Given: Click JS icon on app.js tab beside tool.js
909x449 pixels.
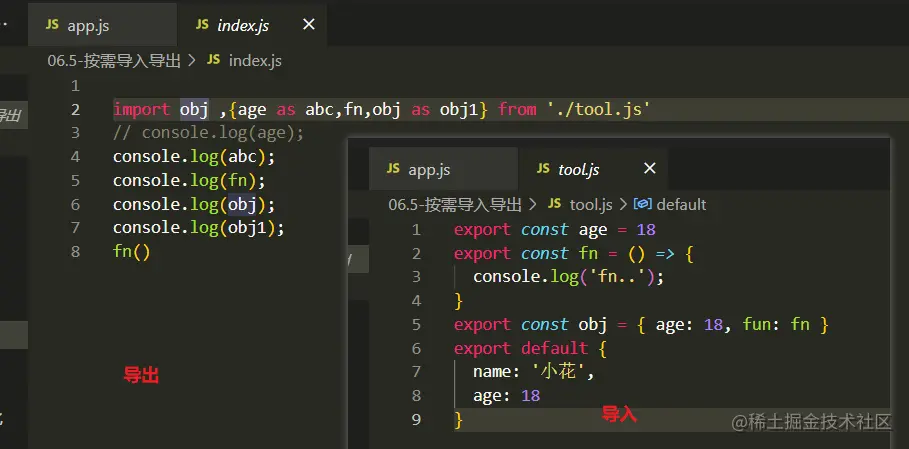Looking at the screenshot, I should [393, 169].
